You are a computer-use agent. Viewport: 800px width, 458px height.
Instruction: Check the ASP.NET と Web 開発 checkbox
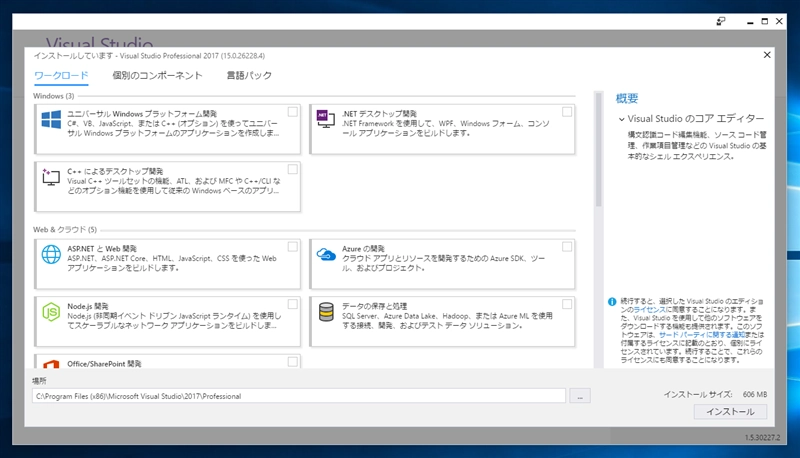click(293, 247)
